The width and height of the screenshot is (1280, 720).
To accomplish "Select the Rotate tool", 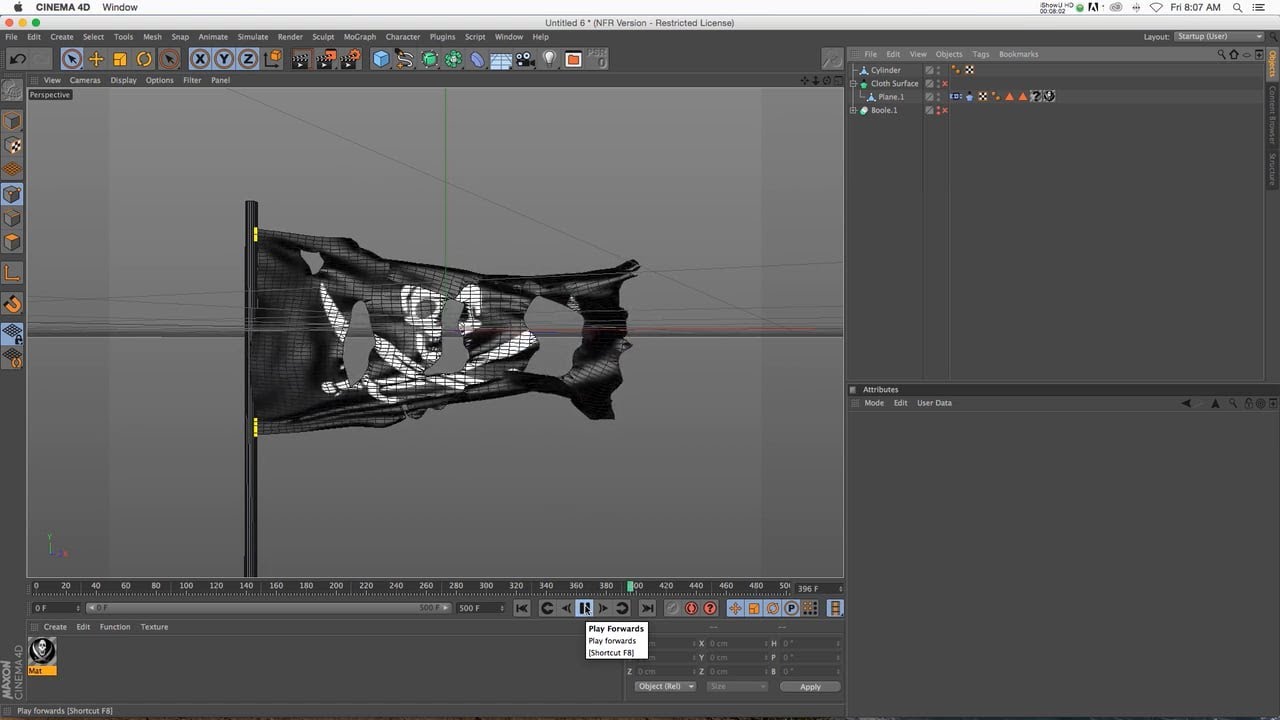I will (x=144, y=59).
